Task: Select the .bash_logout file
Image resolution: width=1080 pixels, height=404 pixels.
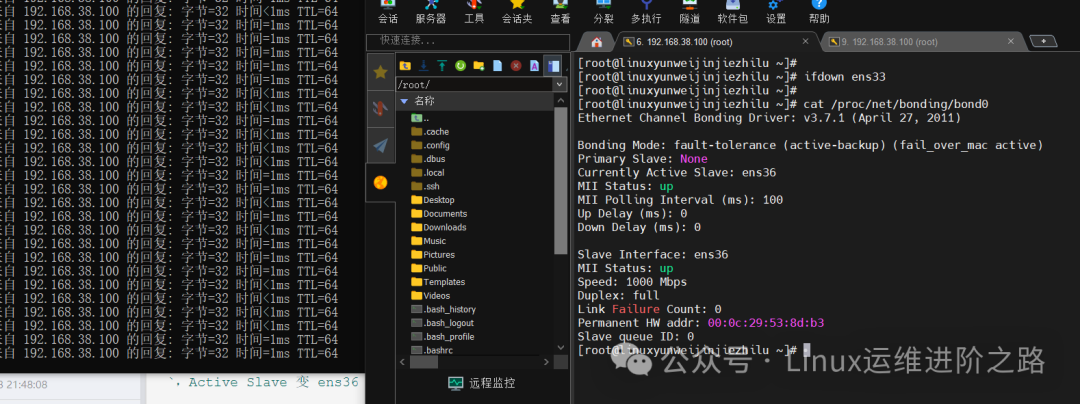Action: point(442,323)
